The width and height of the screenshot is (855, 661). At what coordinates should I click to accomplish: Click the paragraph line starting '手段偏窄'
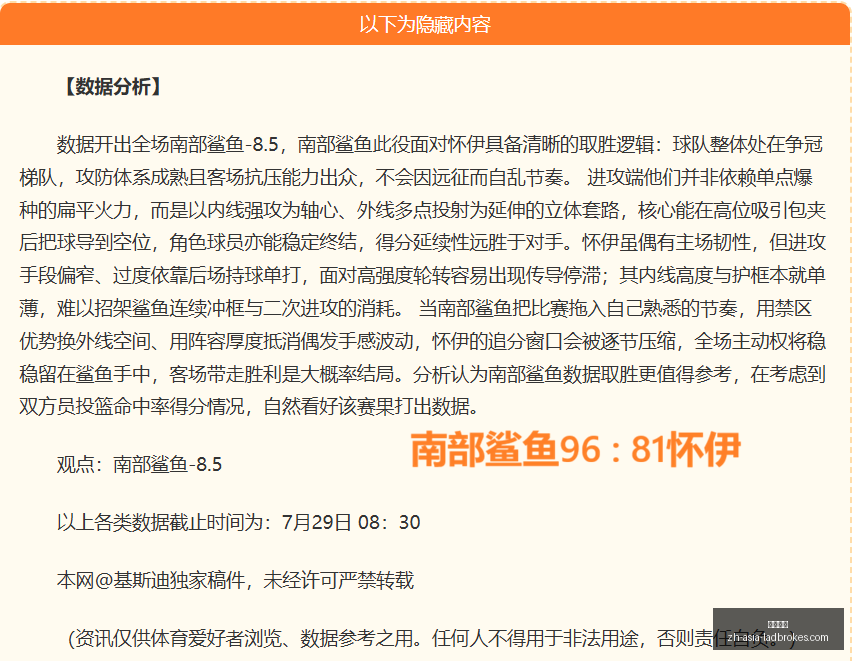pyautogui.click(x=422, y=275)
